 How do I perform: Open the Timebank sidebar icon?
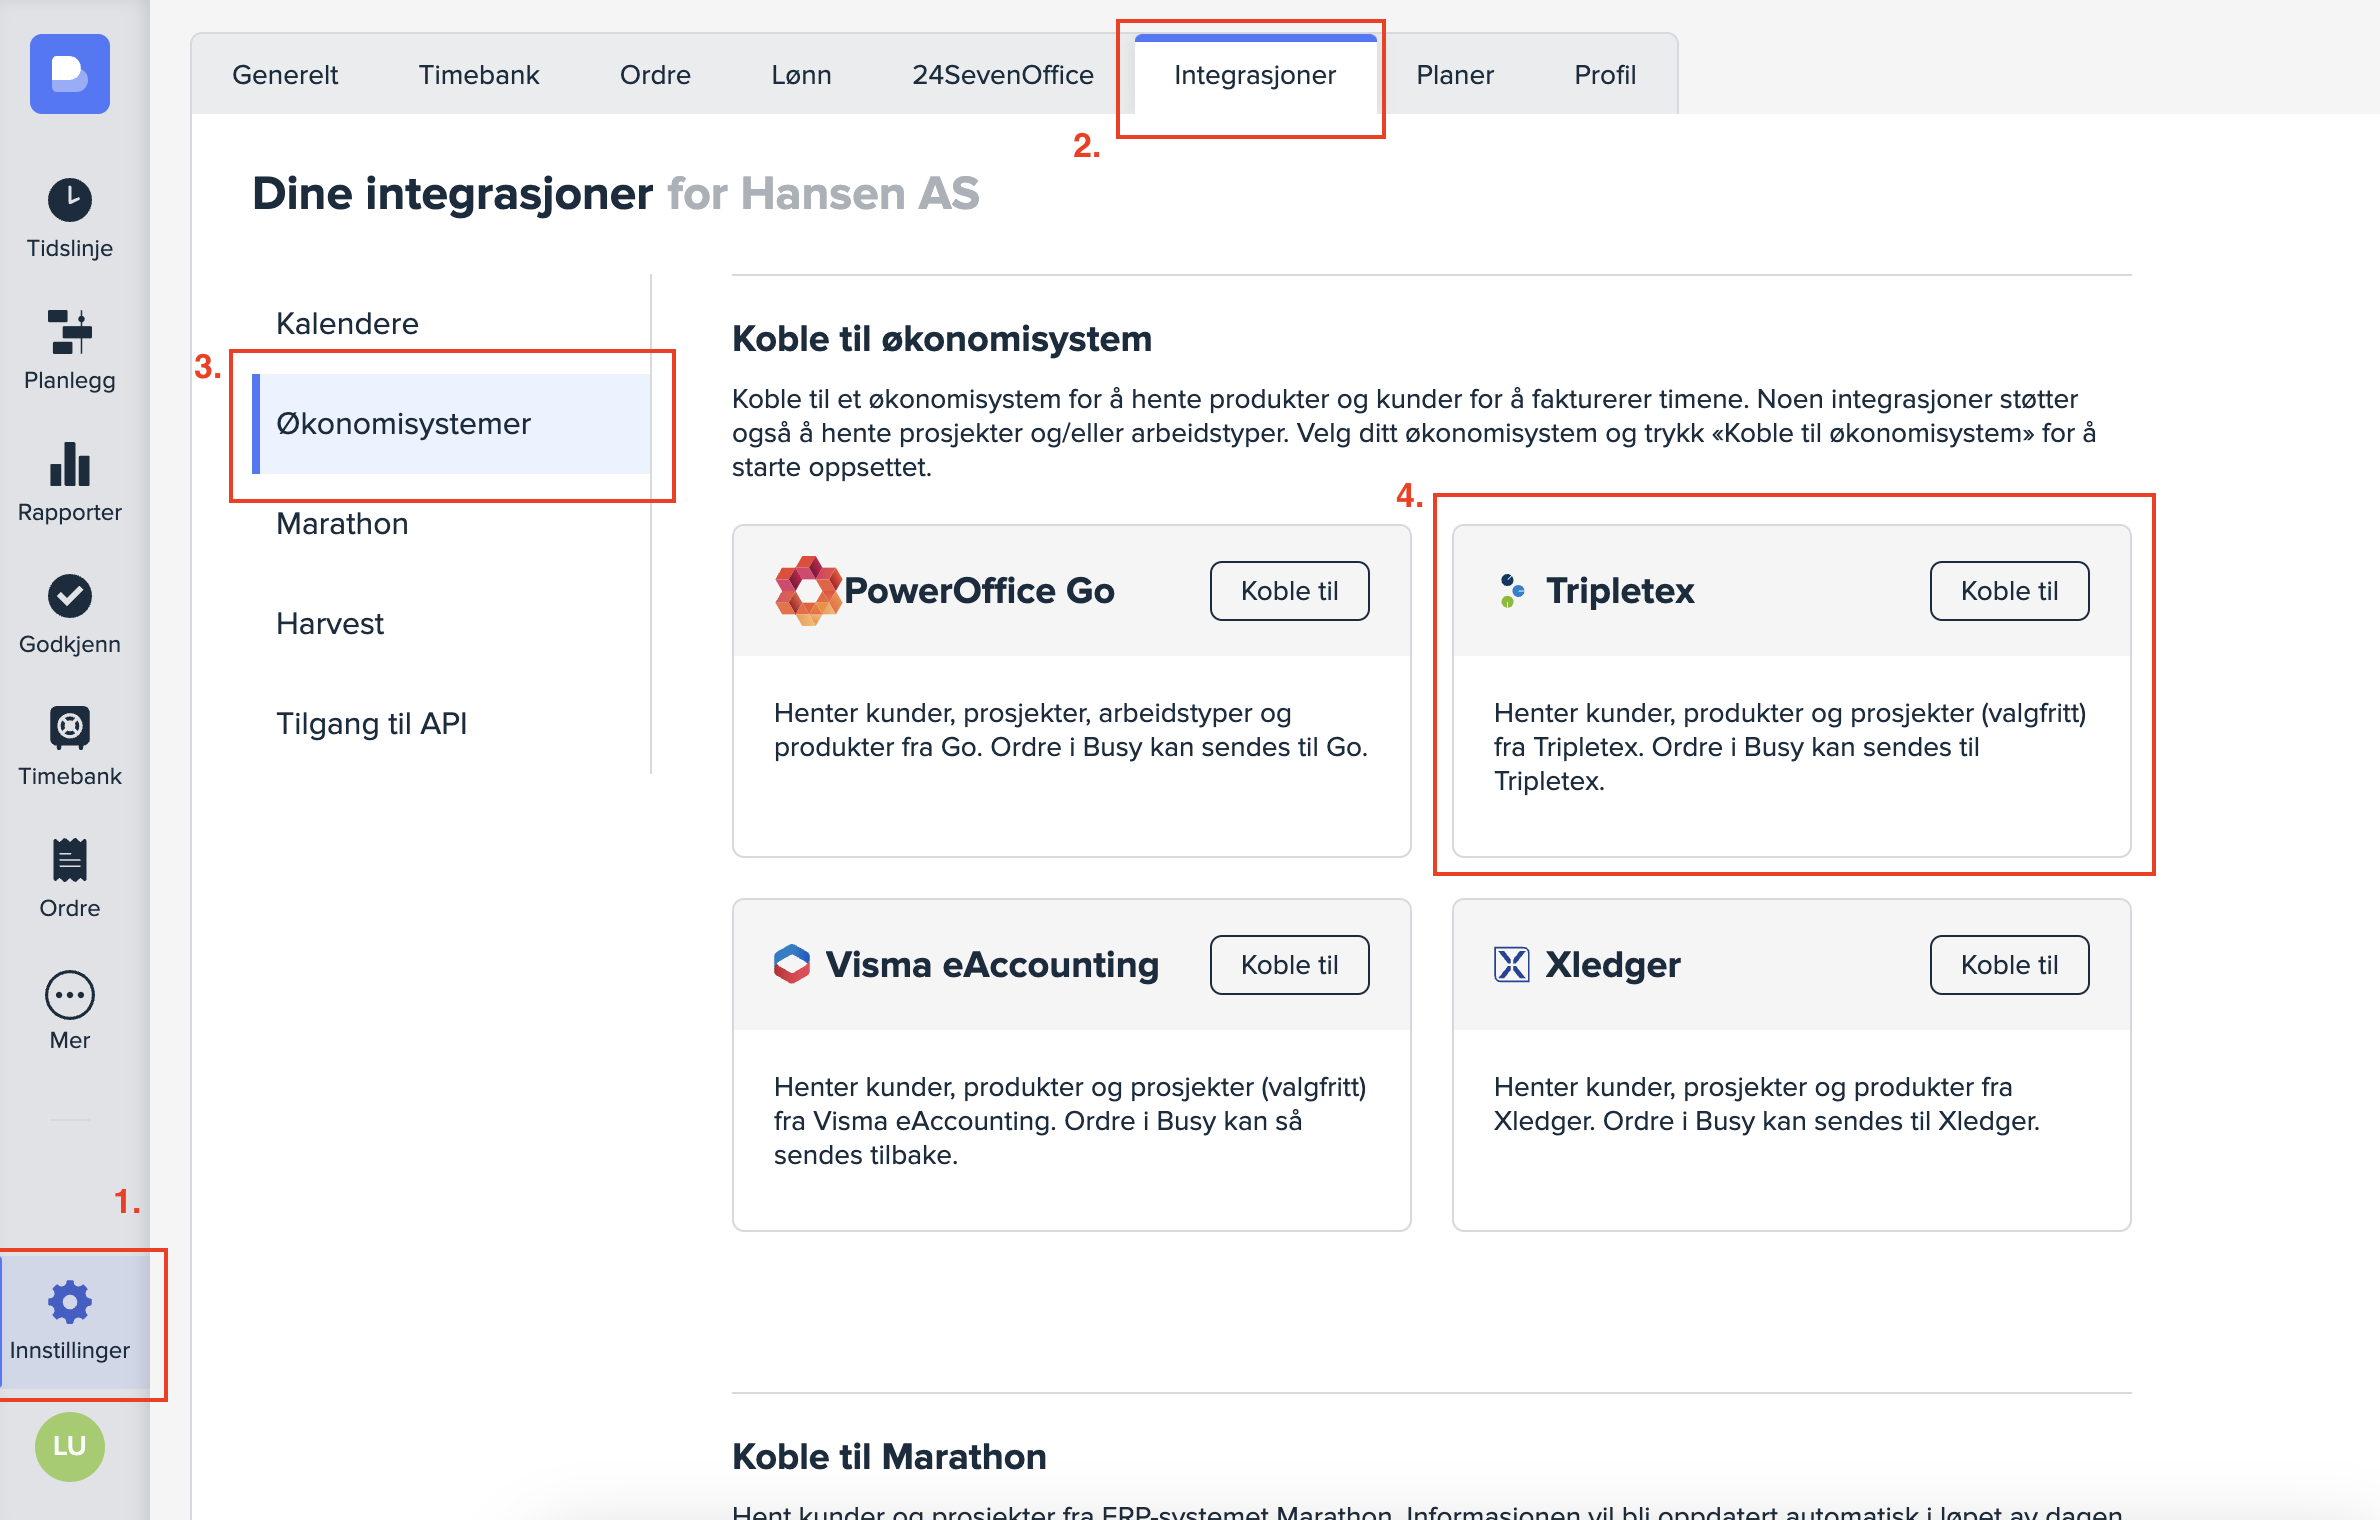click(x=69, y=728)
